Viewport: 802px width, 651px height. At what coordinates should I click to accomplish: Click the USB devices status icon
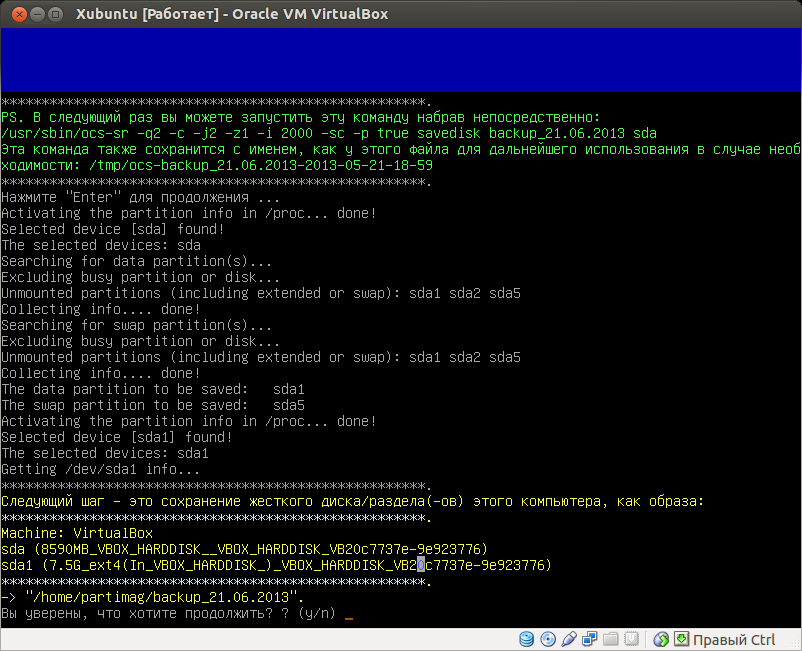pyautogui.click(x=569, y=639)
